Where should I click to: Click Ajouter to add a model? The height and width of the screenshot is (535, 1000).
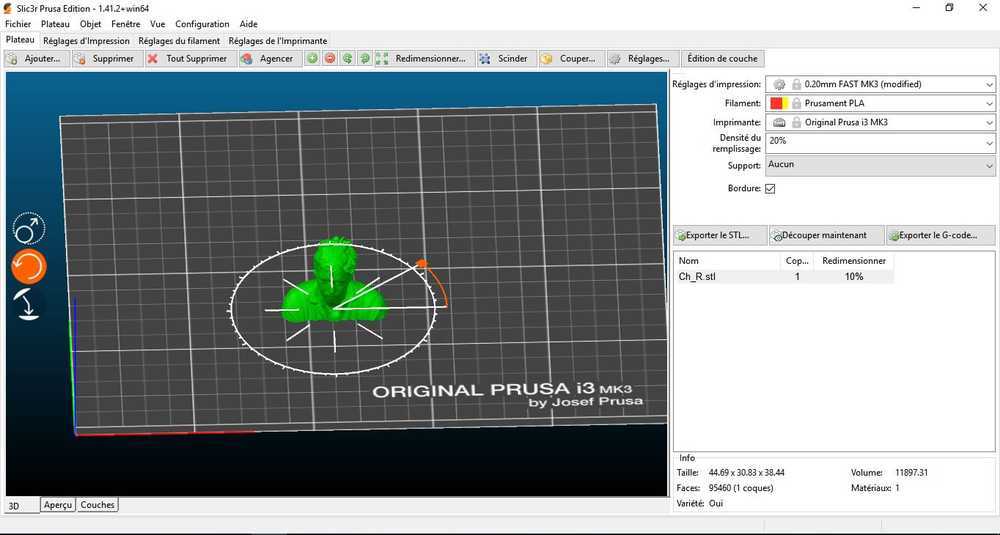(36, 59)
